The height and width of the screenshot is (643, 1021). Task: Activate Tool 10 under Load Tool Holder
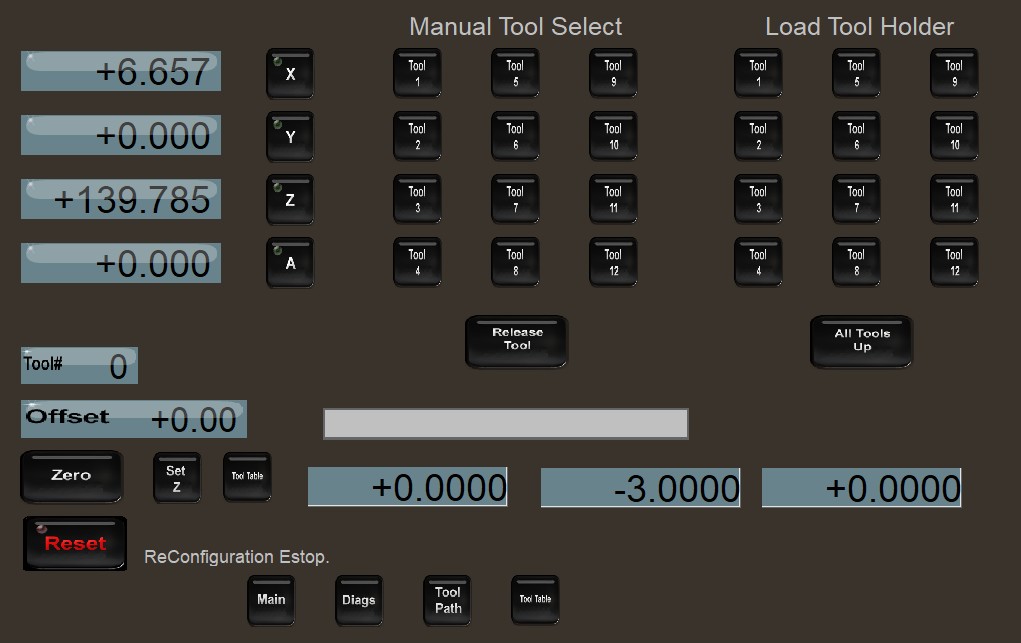coord(955,136)
